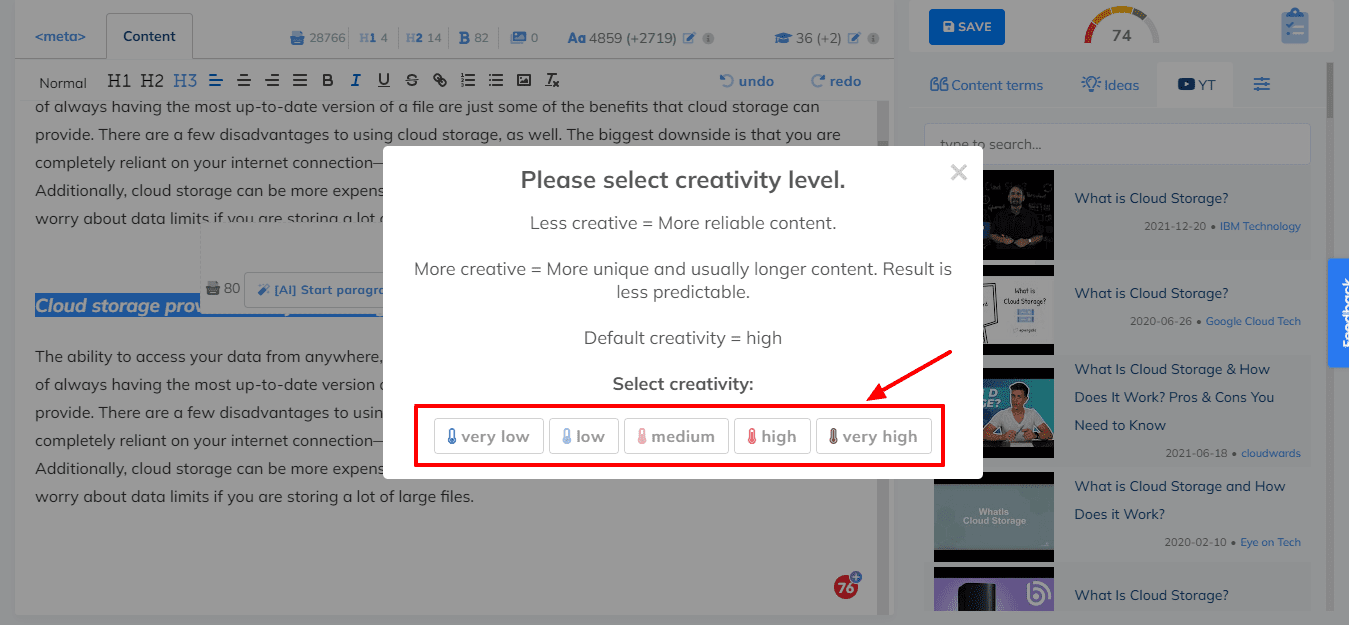Click the red 76 badge icon
The image size is (1349, 625).
click(x=847, y=586)
